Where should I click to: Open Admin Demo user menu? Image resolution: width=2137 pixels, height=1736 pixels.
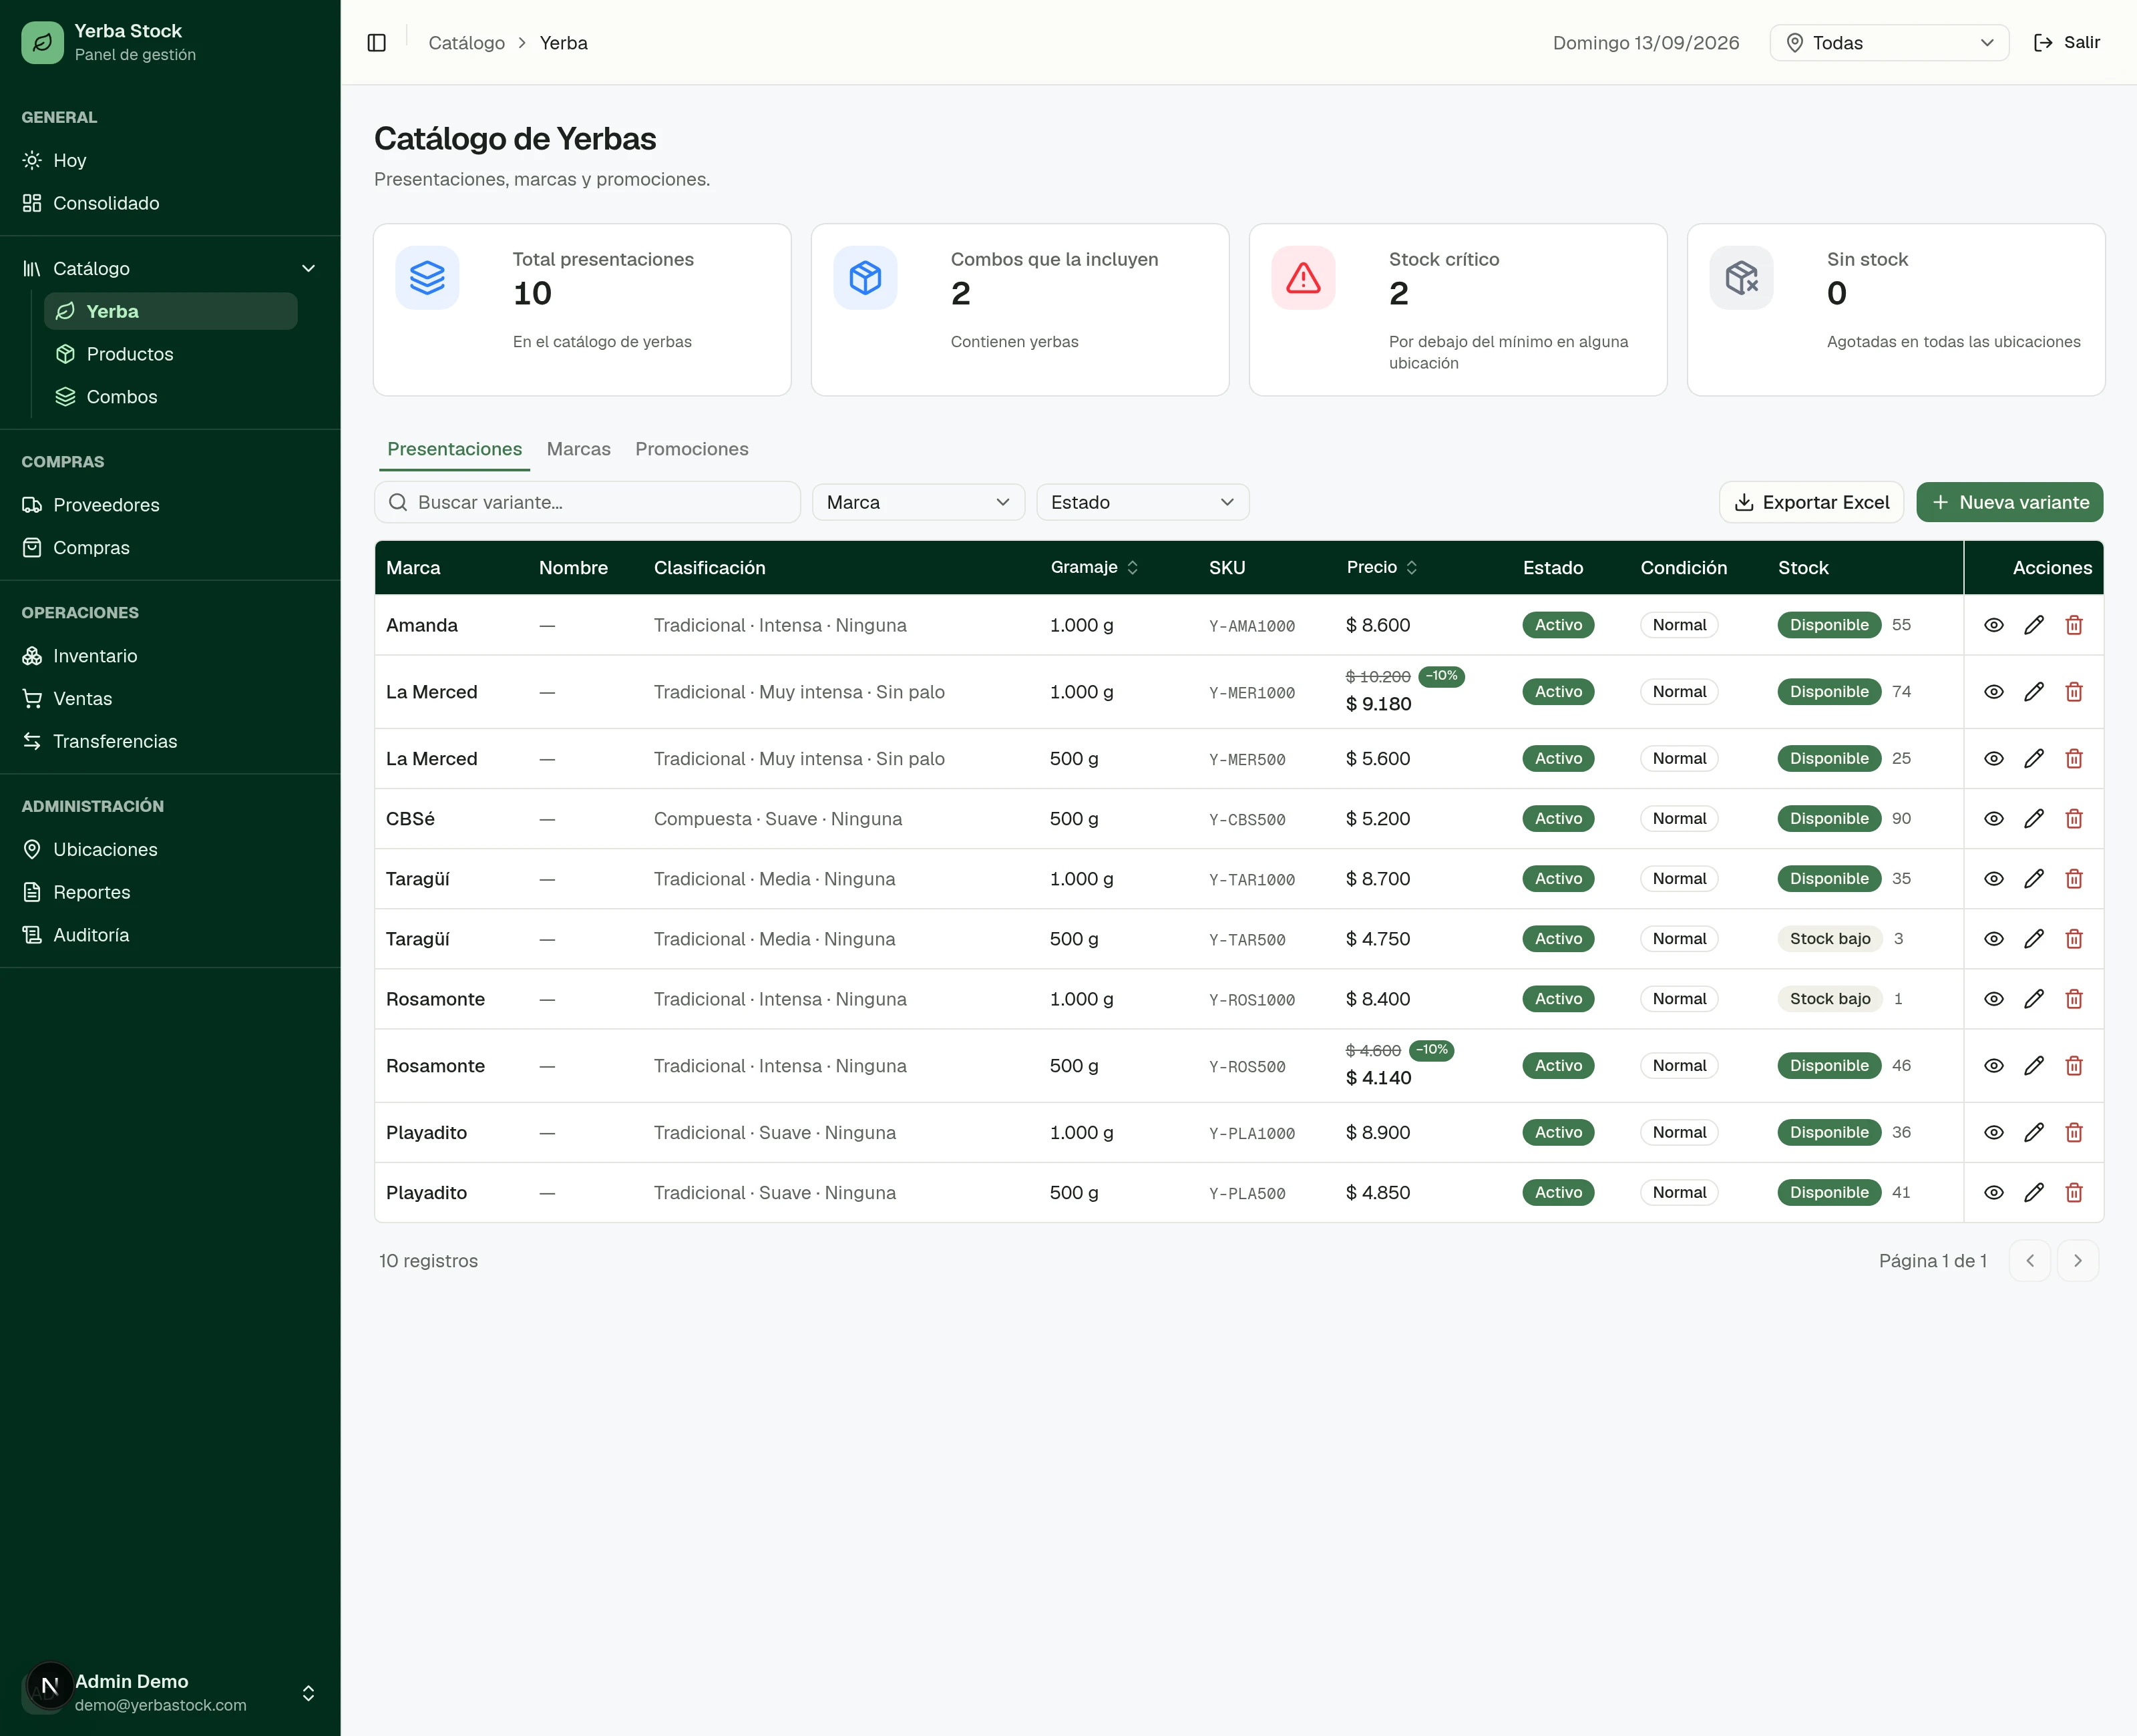click(x=170, y=1693)
